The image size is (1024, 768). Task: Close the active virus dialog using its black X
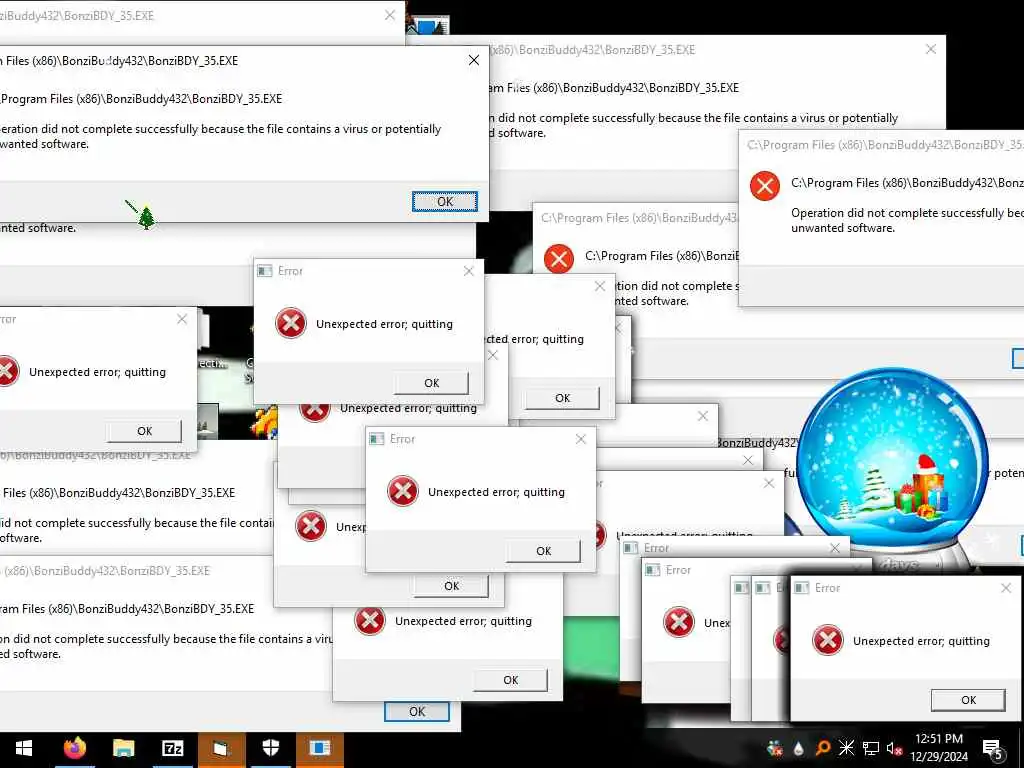tap(474, 60)
